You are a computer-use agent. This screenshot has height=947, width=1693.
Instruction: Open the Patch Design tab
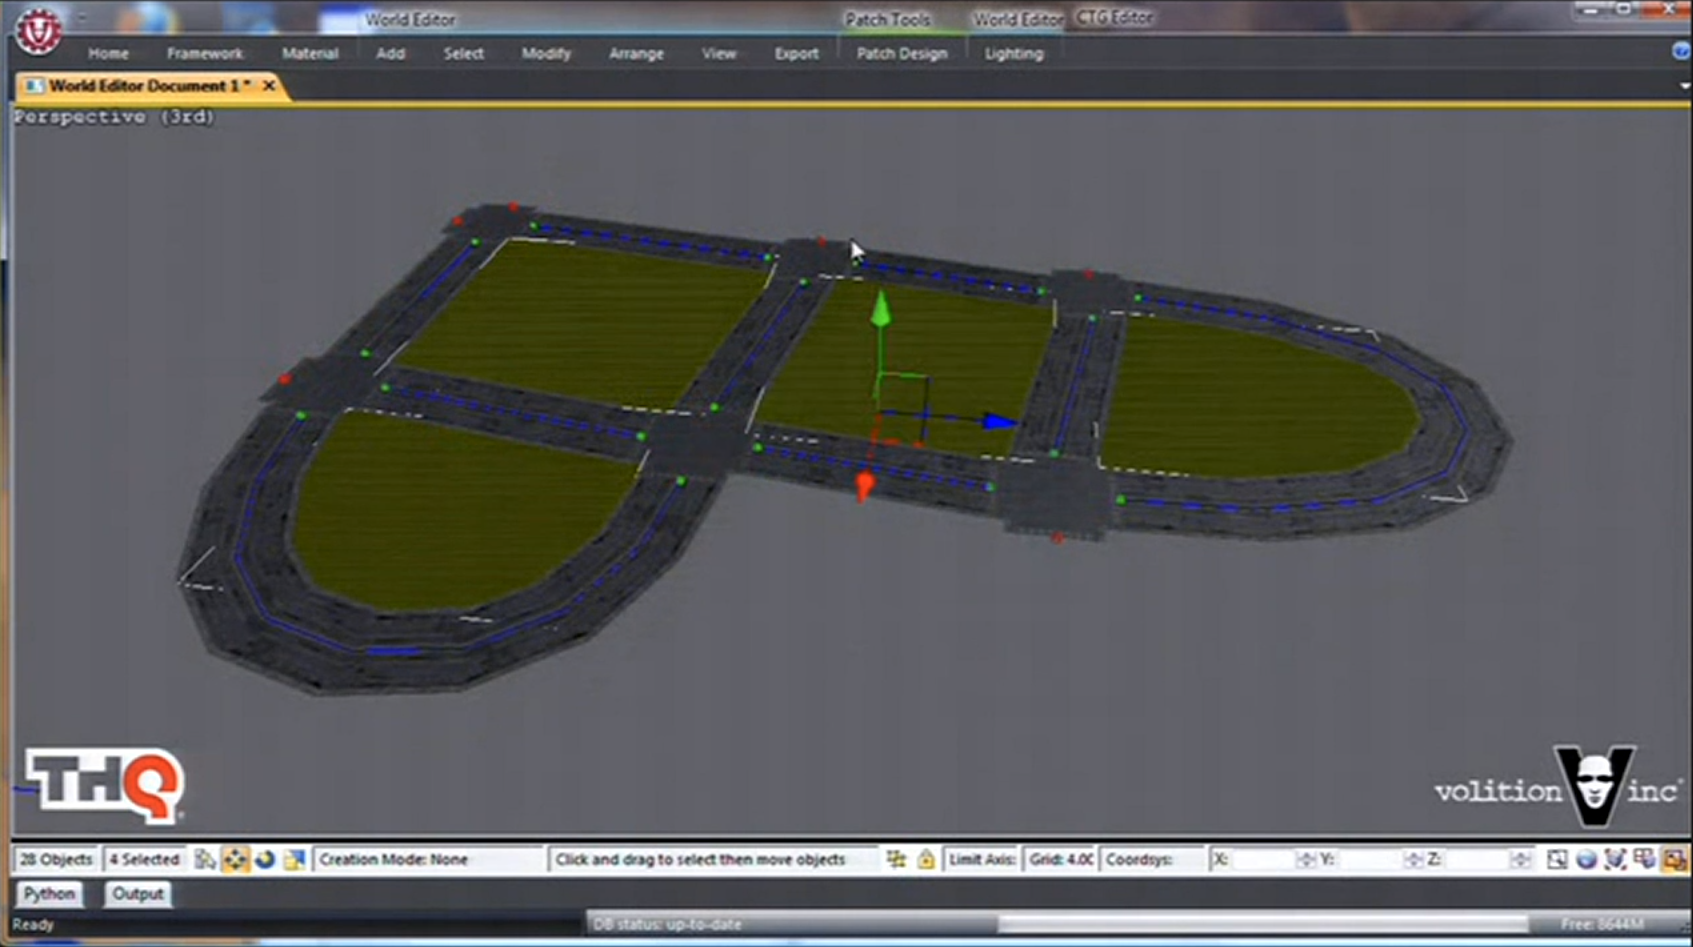(x=901, y=54)
